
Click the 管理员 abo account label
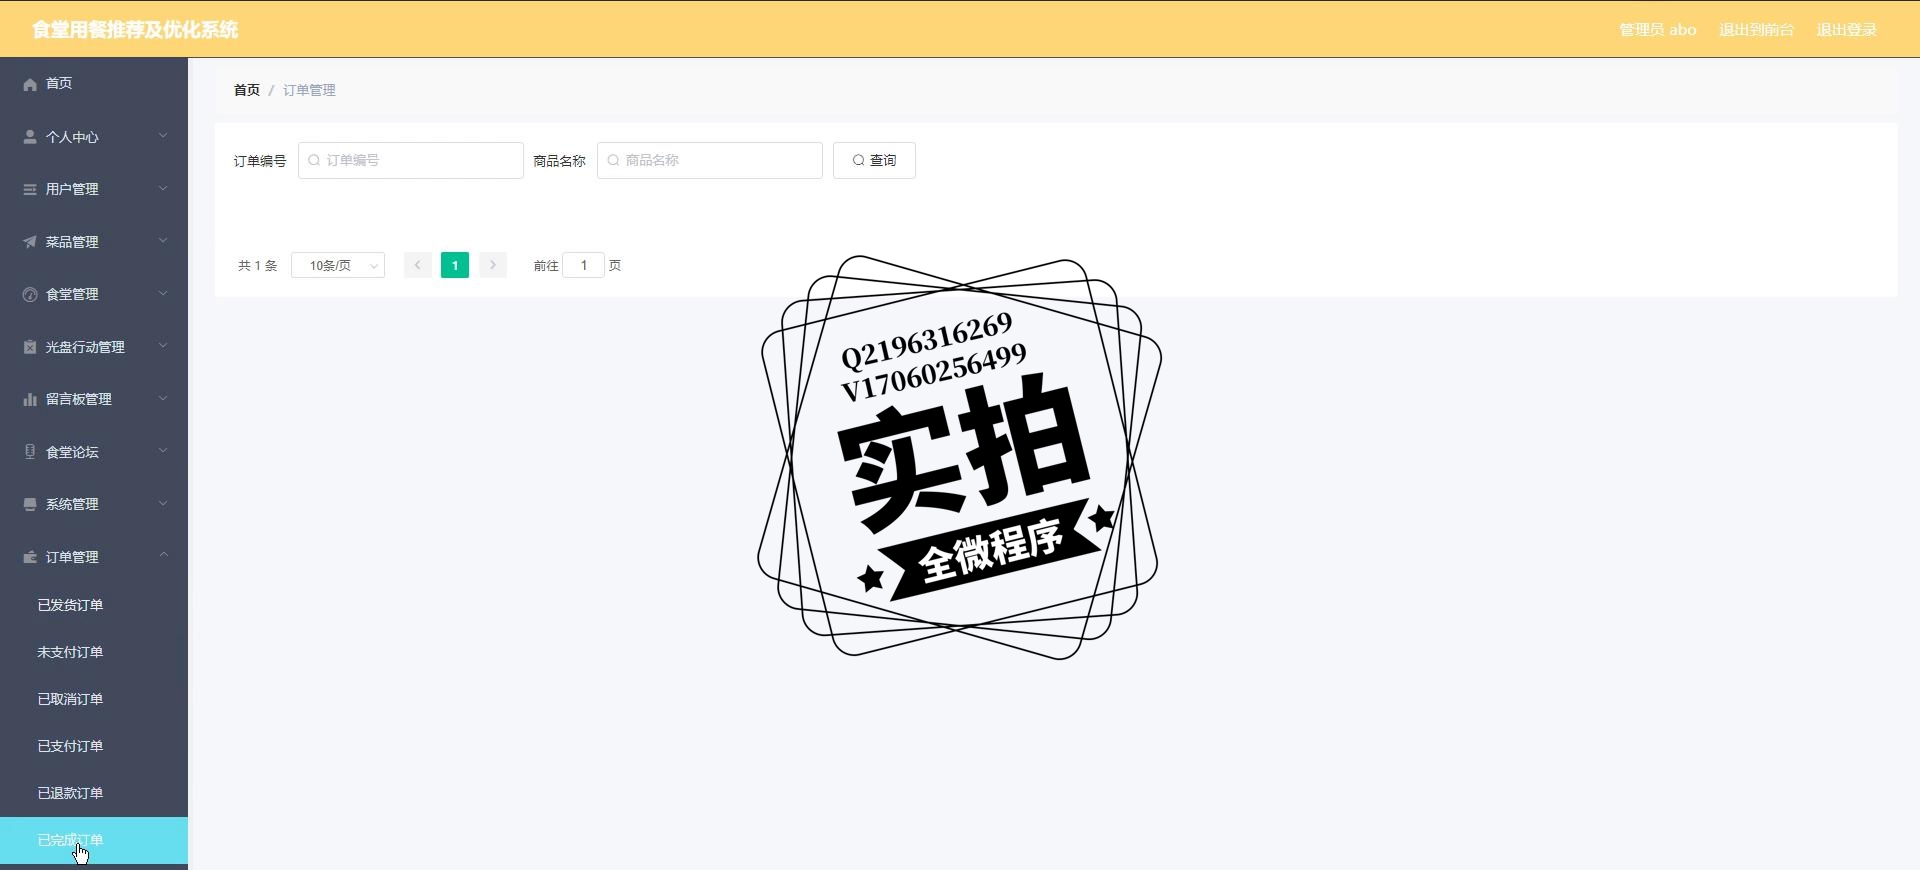1657,30
